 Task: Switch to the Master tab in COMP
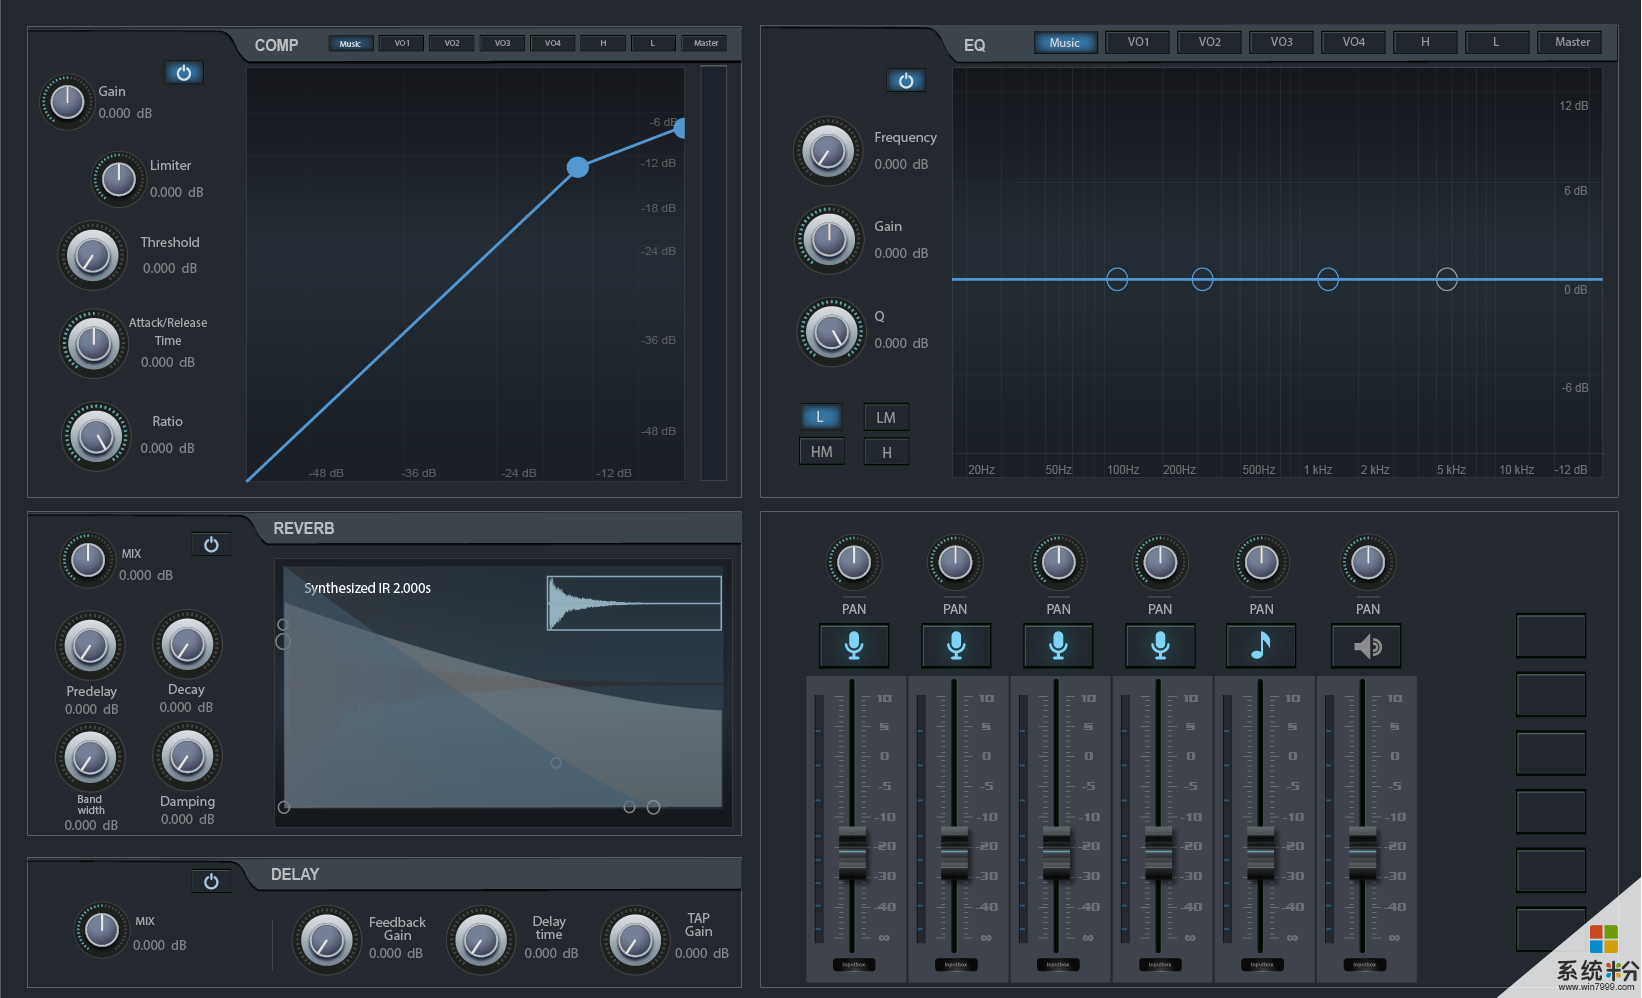click(x=706, y=43)
